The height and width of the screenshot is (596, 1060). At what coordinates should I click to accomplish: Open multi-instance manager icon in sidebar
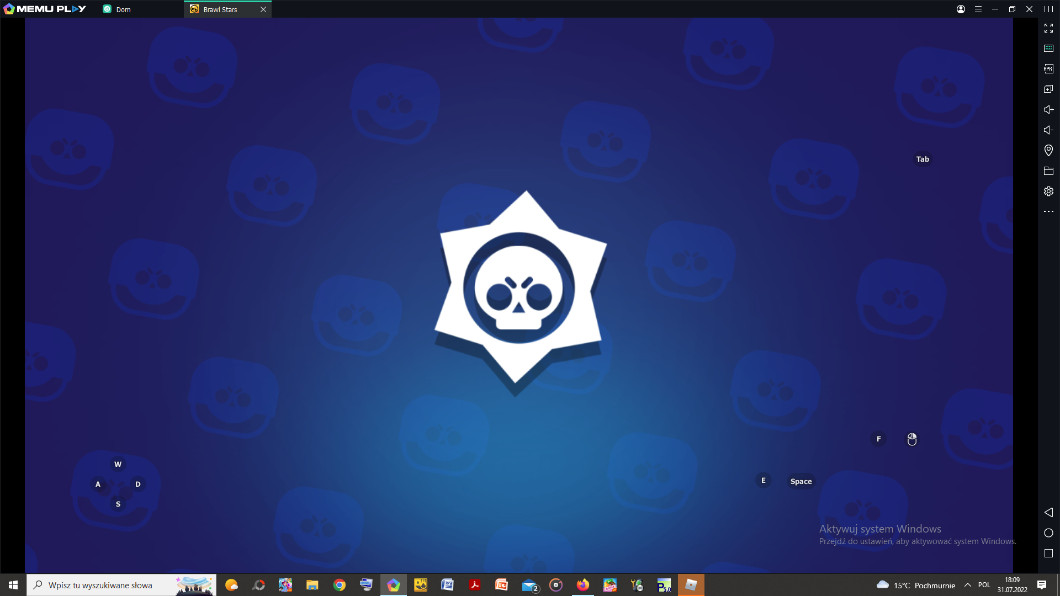(1048, 90)
